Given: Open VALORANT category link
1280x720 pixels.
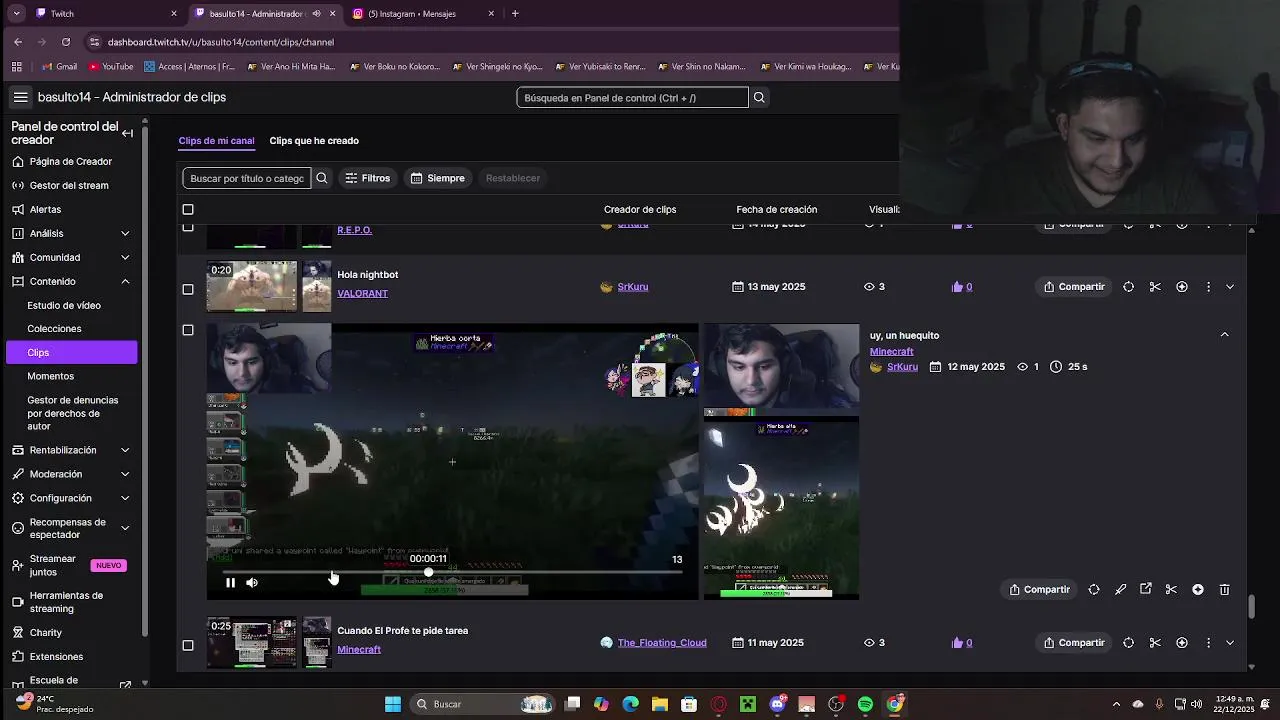Looking at the screenshot, I should click(x=363, y=294).
